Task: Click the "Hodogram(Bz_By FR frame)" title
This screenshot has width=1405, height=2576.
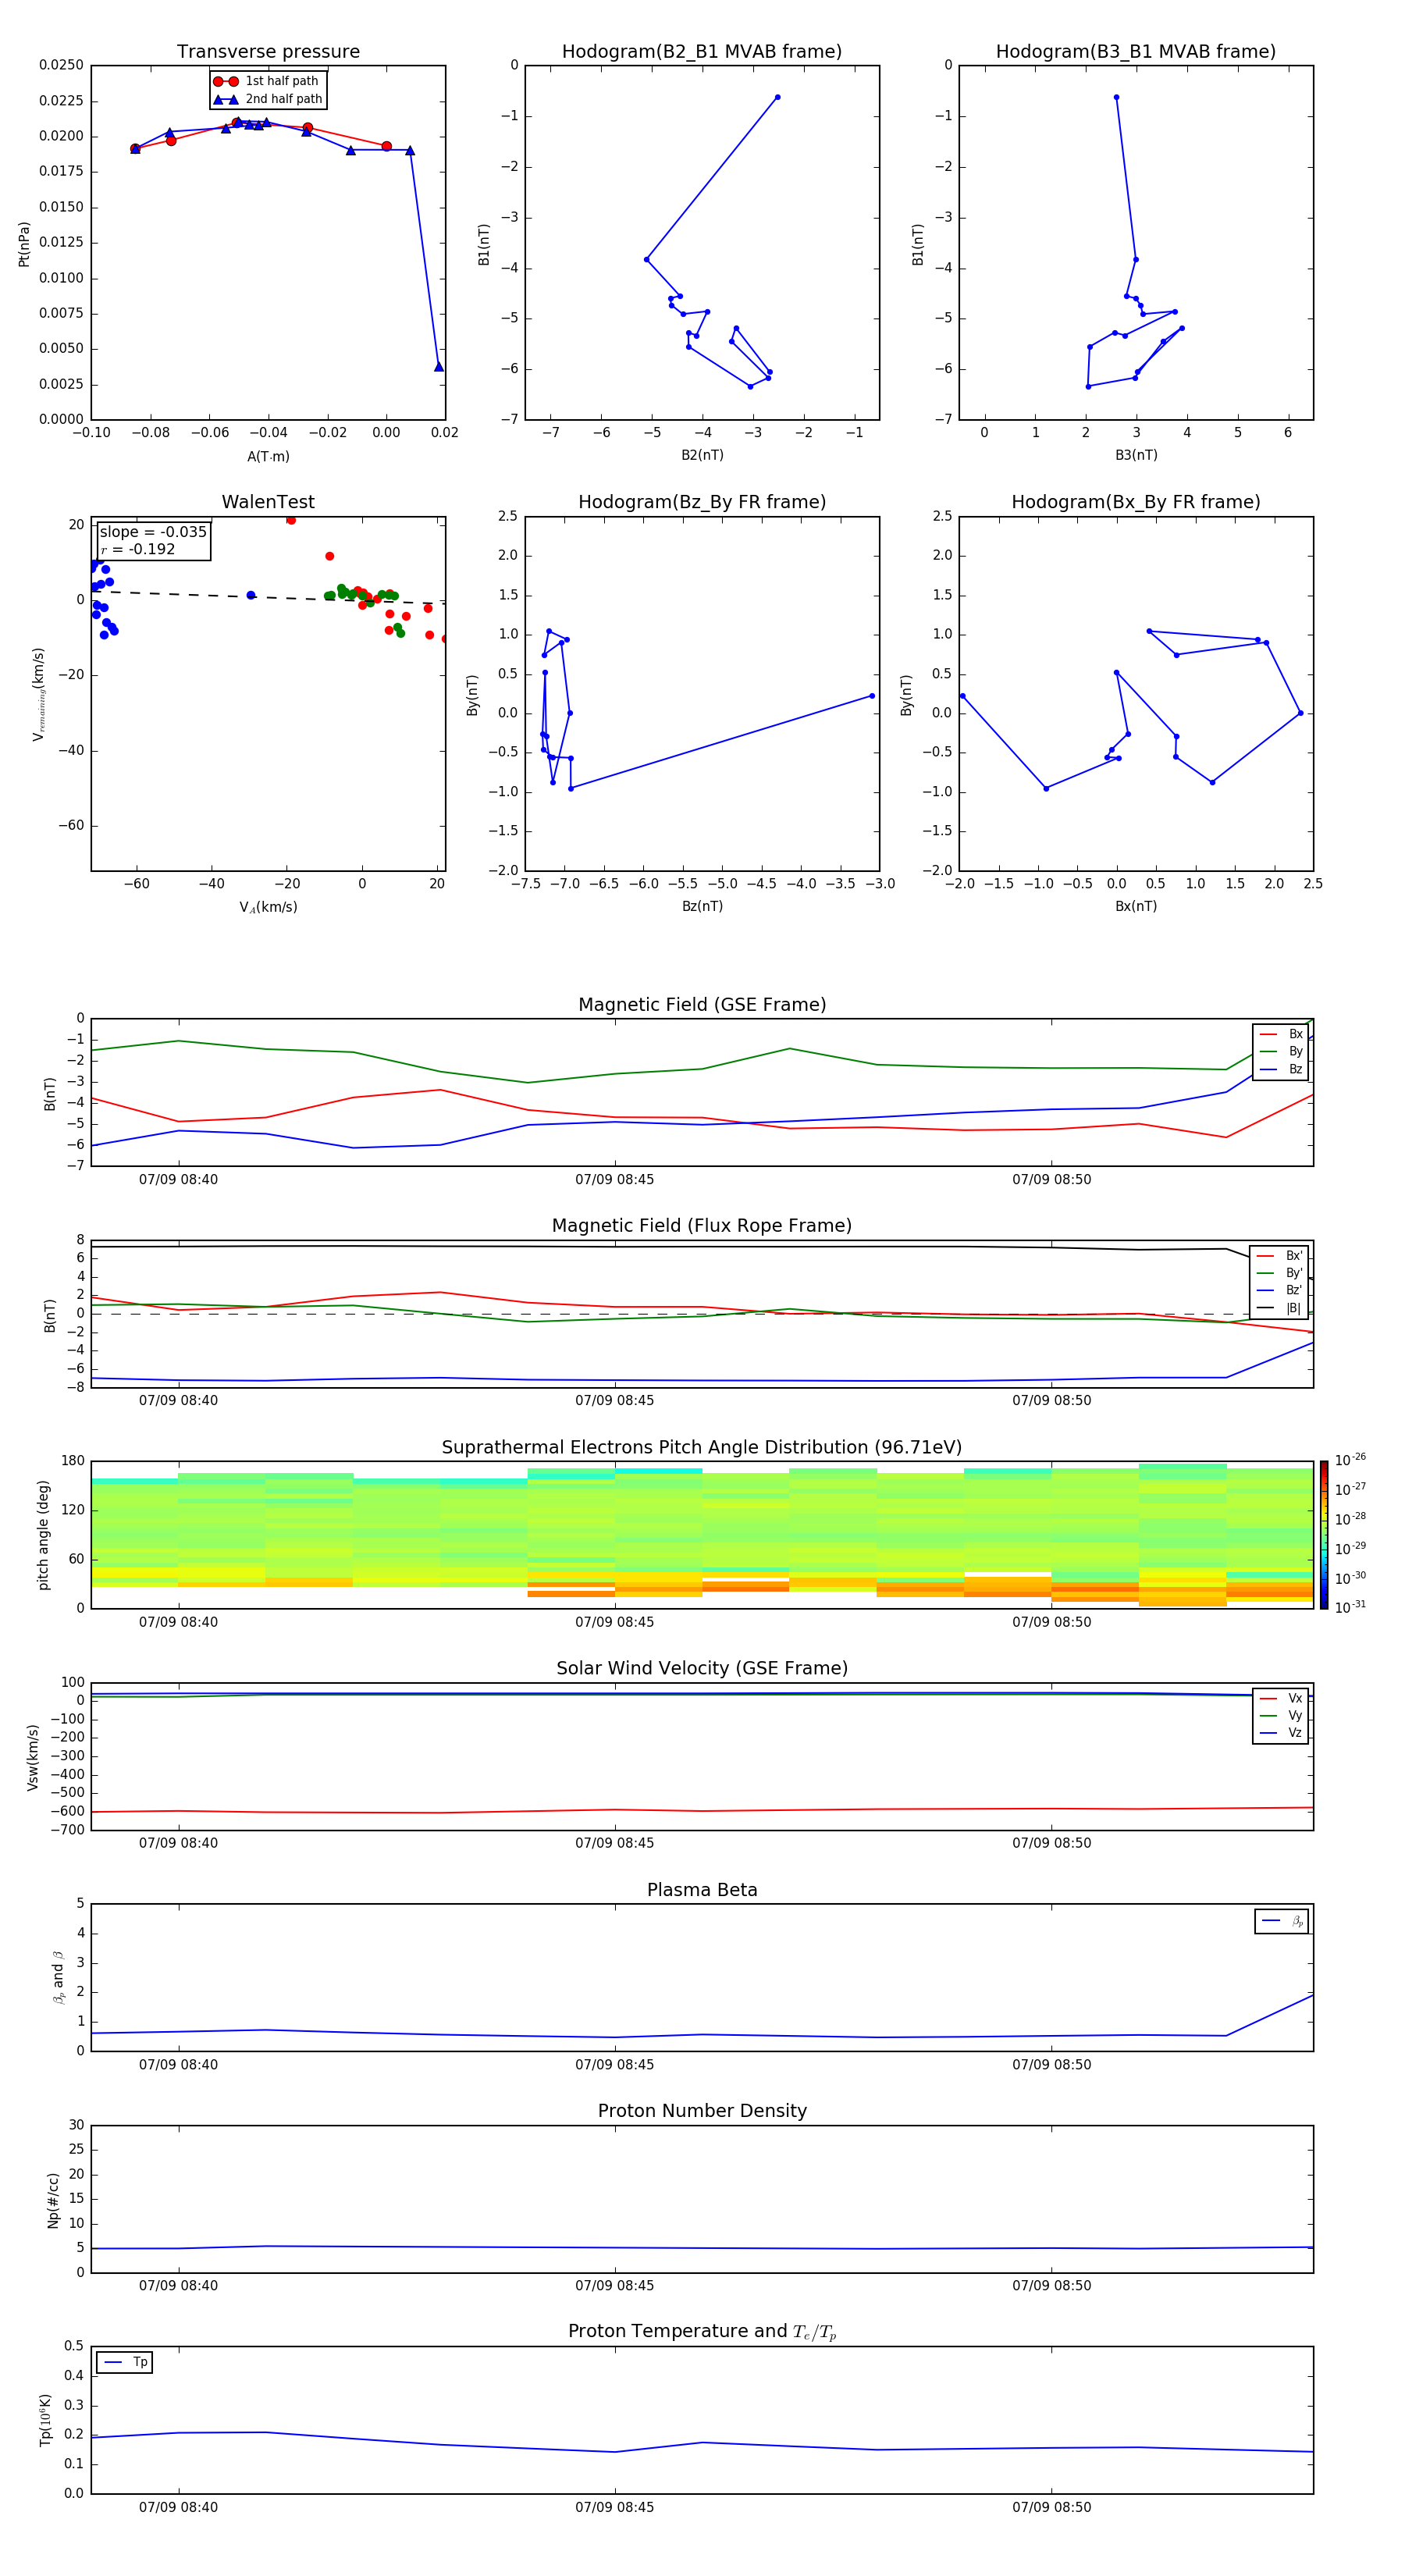Action: [x=702, y=502]
